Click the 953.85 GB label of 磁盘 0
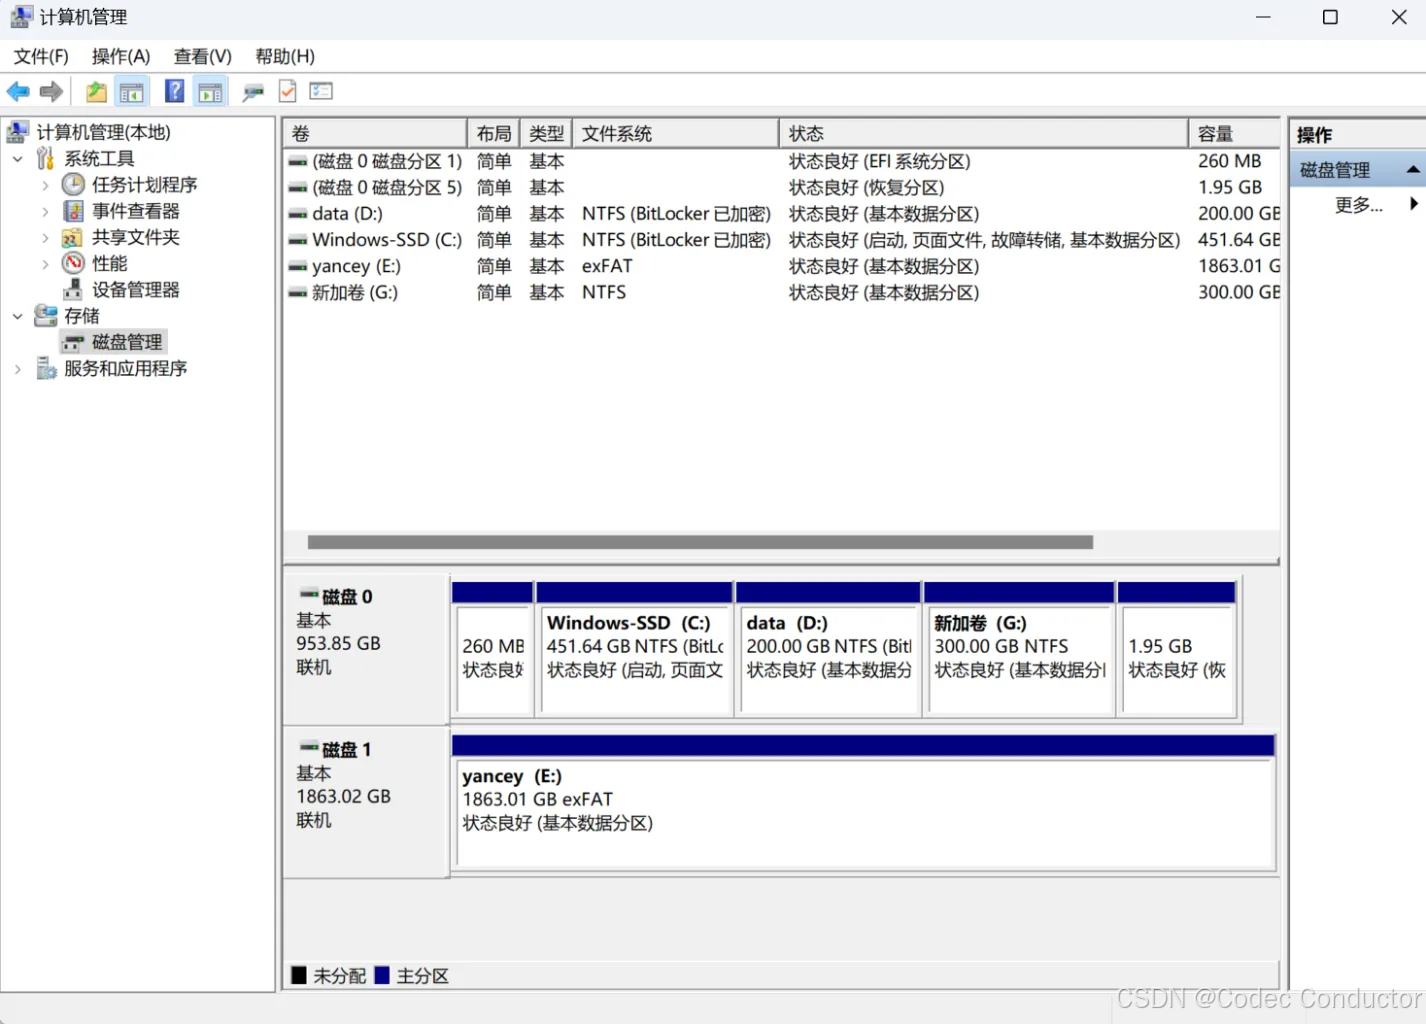The width and height of the screenshot is (1426, 1024). 338,643
